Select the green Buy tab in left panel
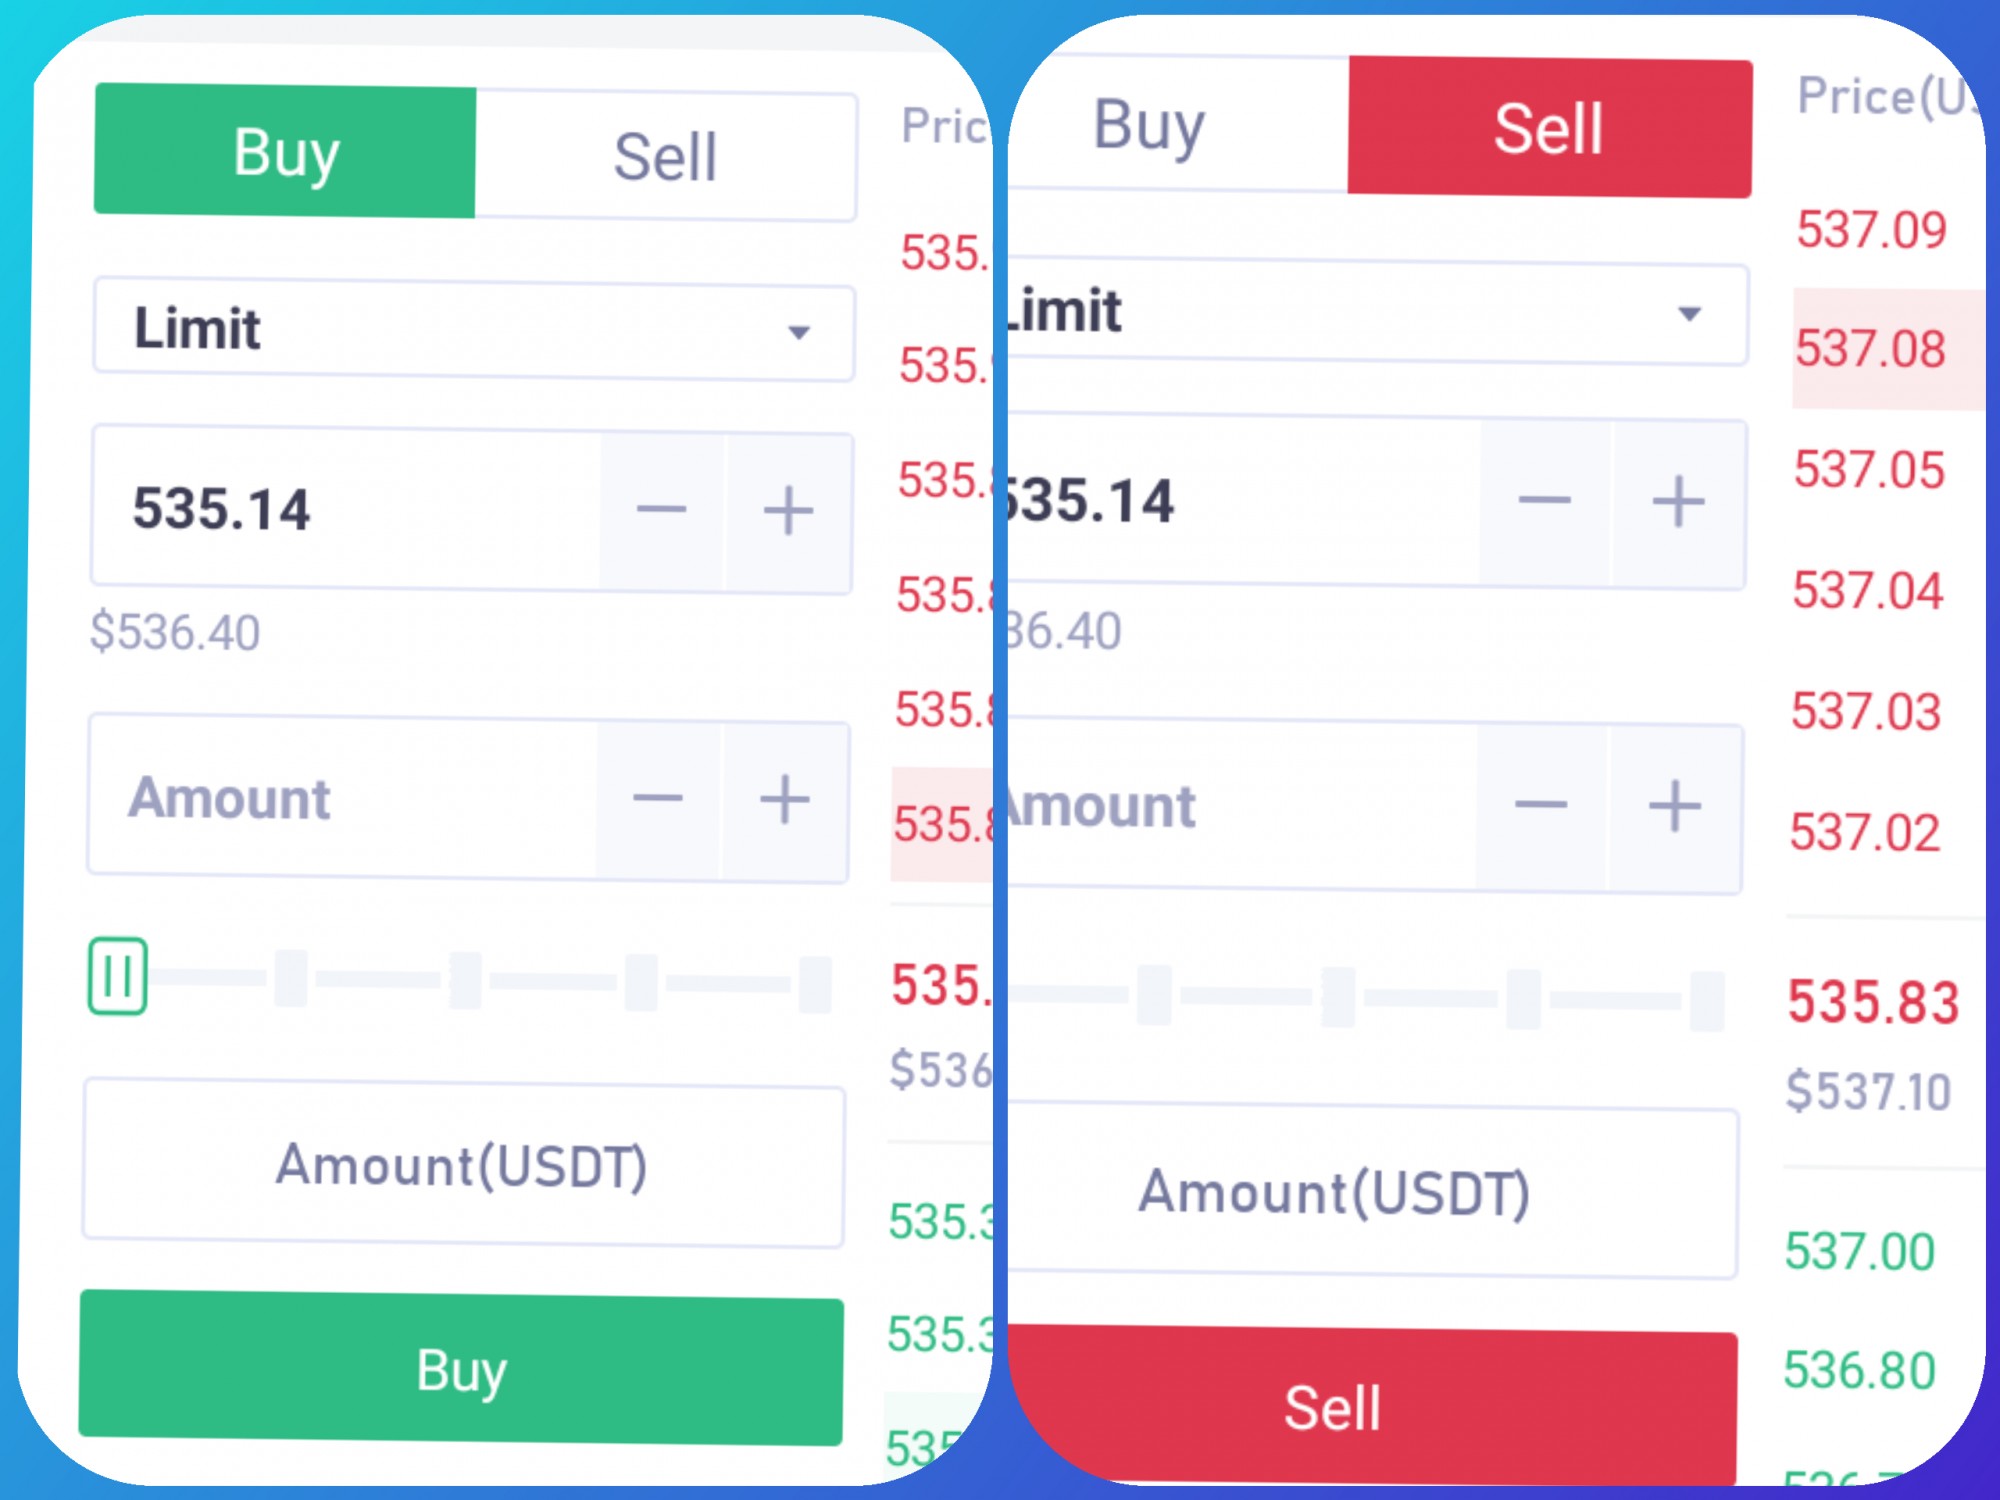2000x1500 pixels. coord(286,152)
